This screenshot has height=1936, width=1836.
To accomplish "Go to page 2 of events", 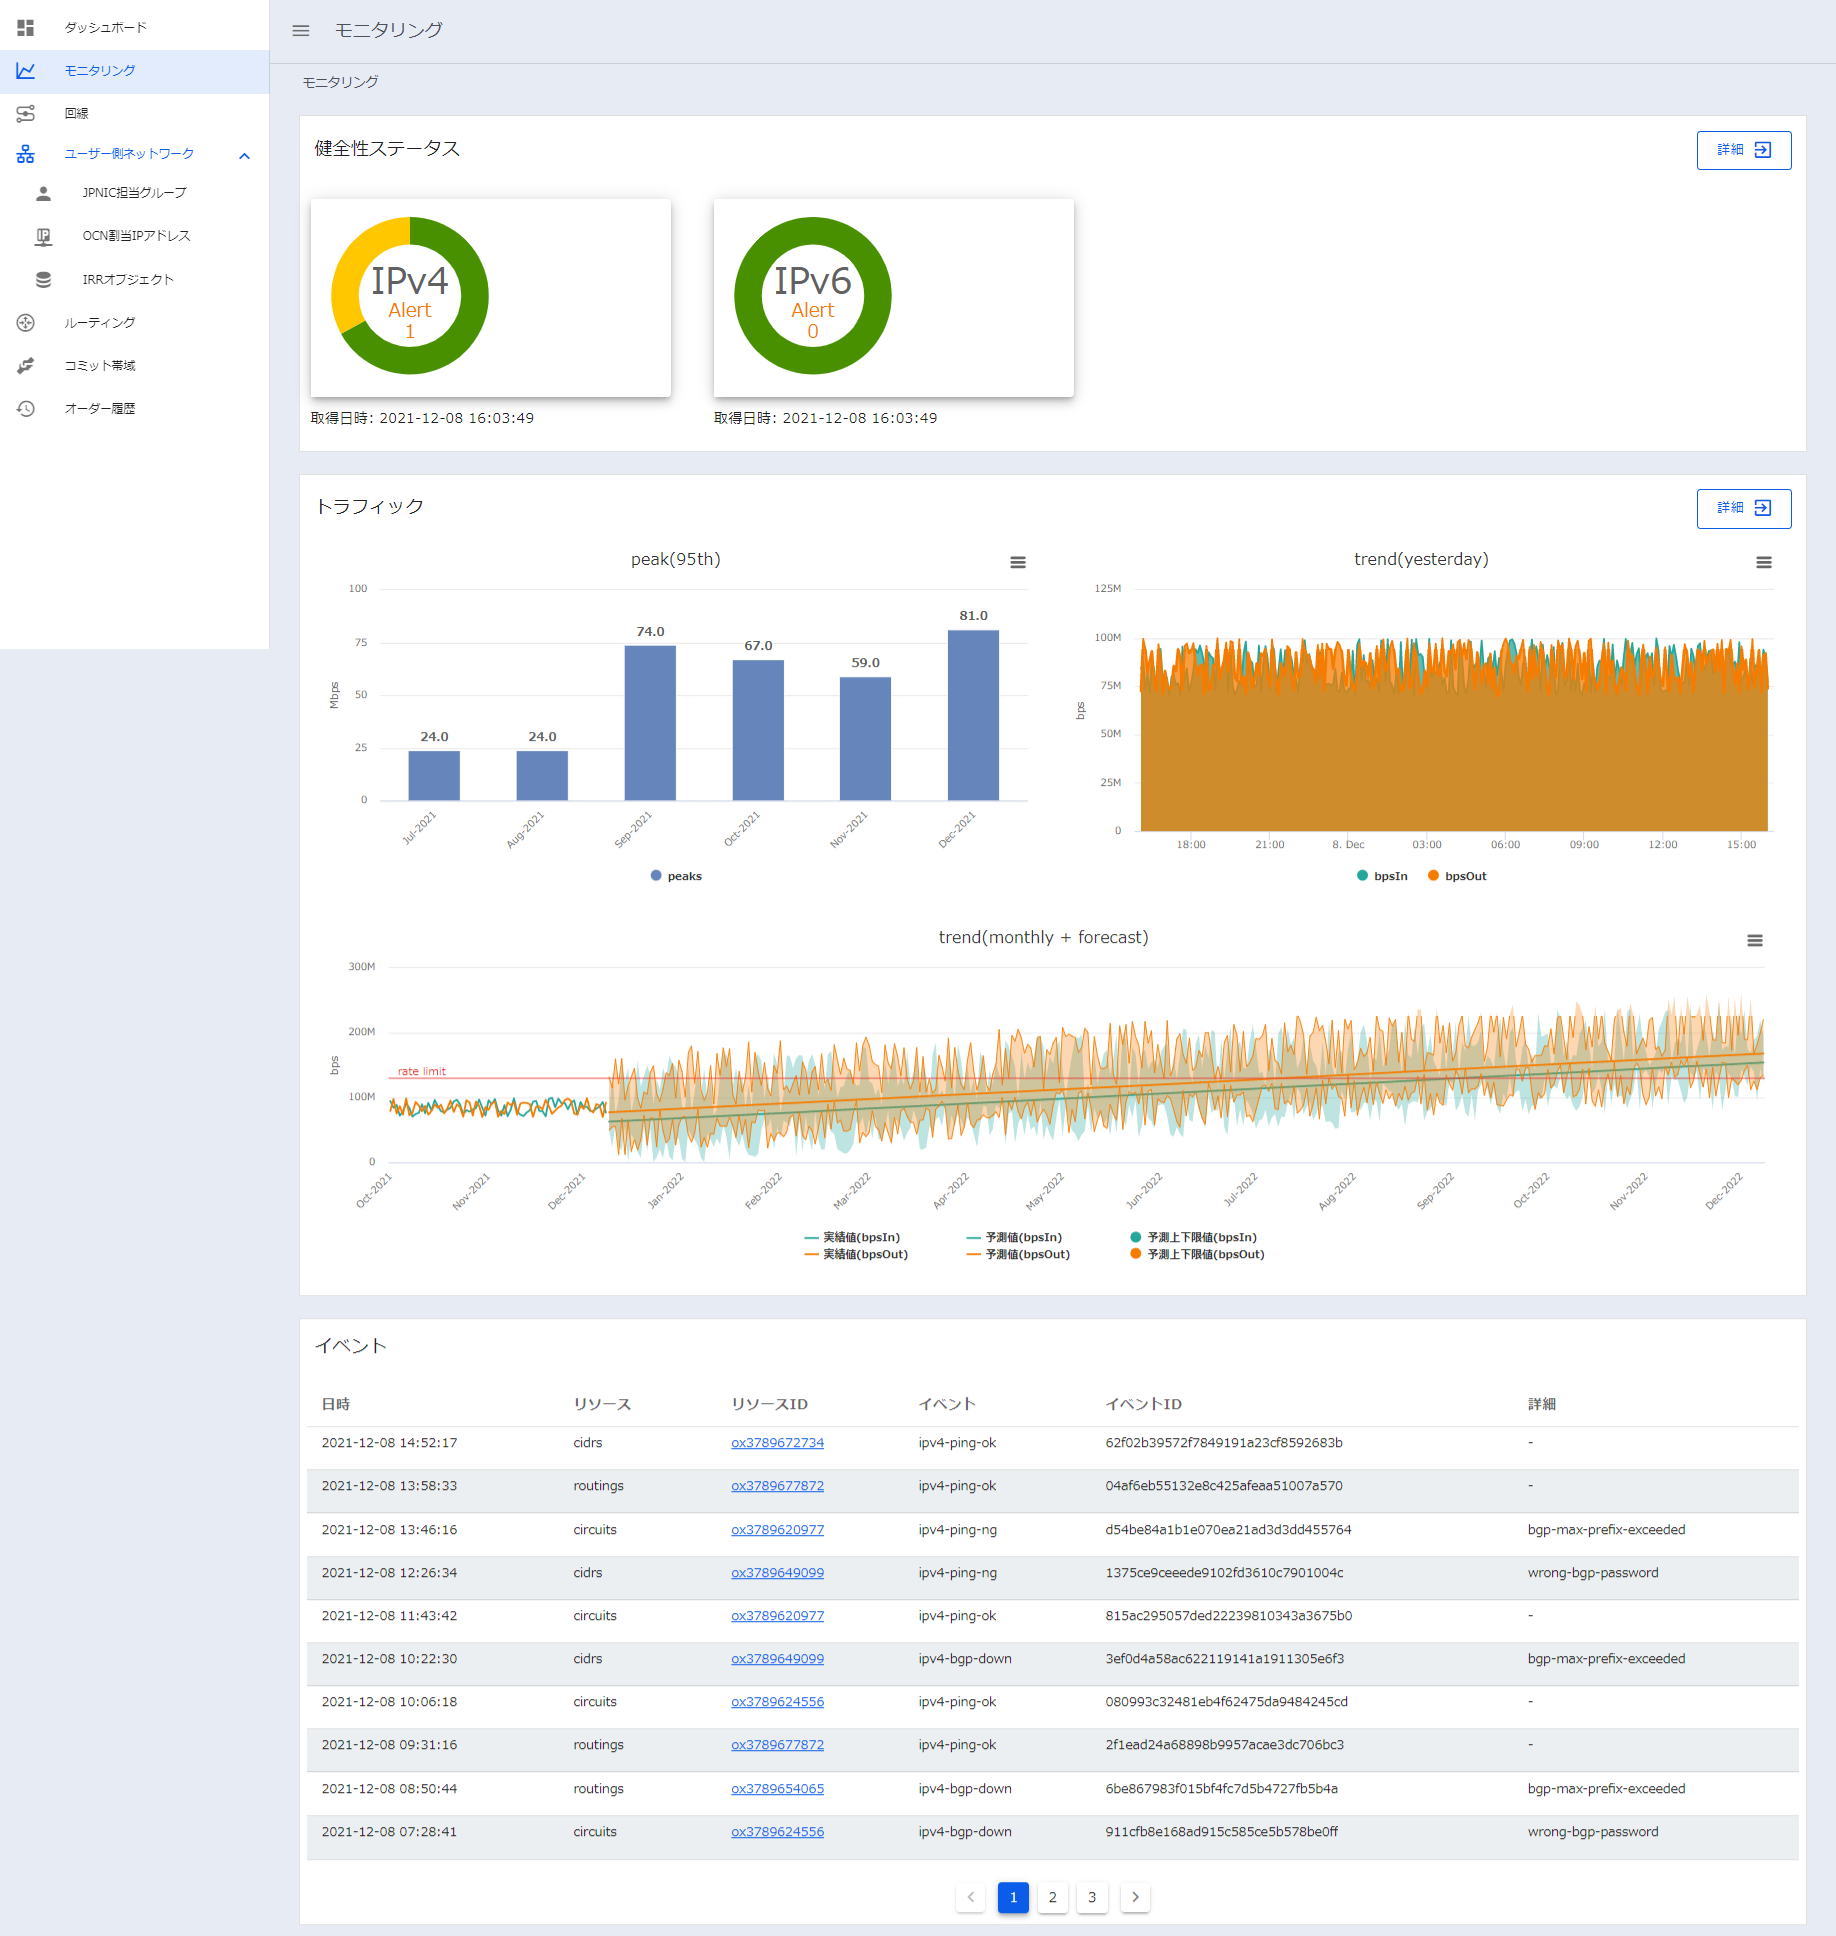I will pyautogui.click(x=1052, y=1897).
